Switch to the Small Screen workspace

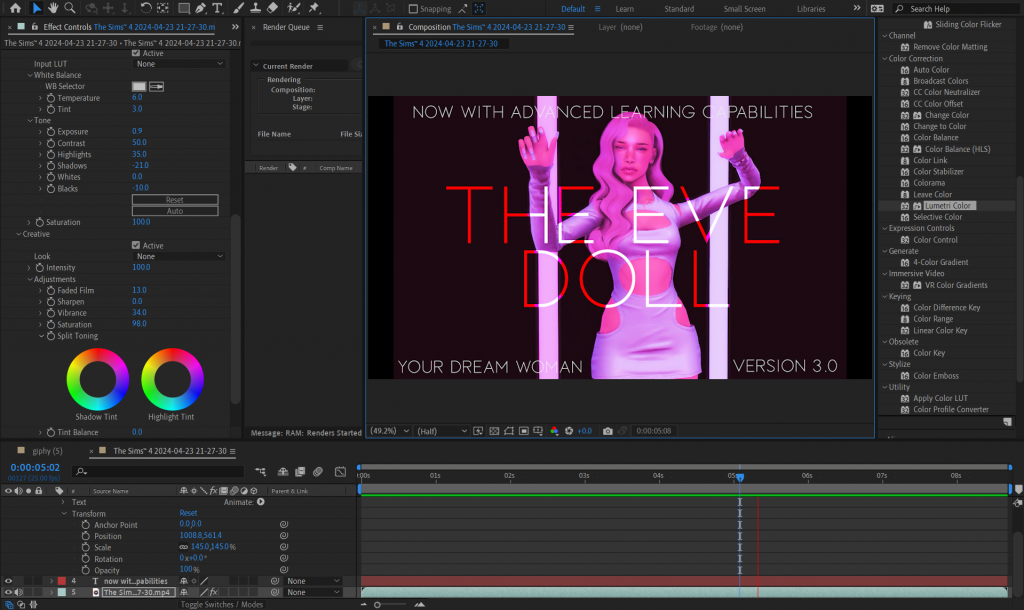(x=745, y=9)
